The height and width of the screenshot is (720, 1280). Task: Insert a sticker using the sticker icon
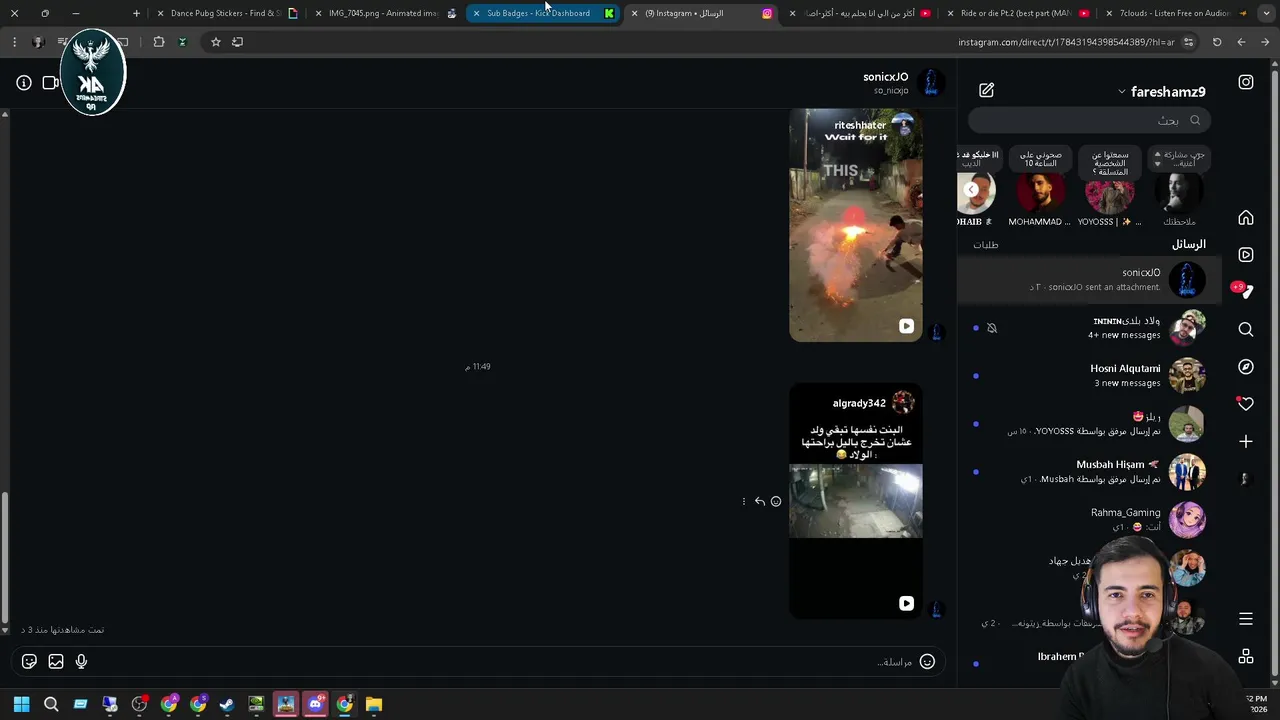(29, 661)
